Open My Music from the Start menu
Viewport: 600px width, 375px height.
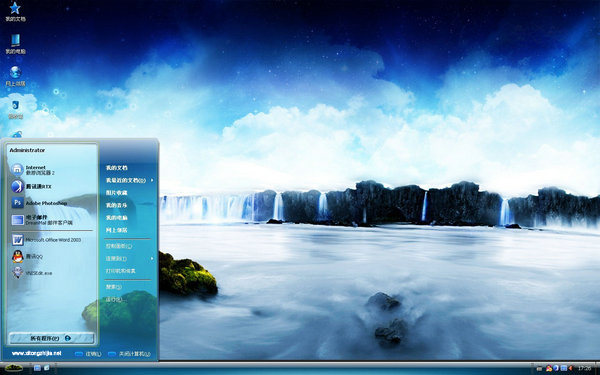pyautogui.click(x=116, y=205)
